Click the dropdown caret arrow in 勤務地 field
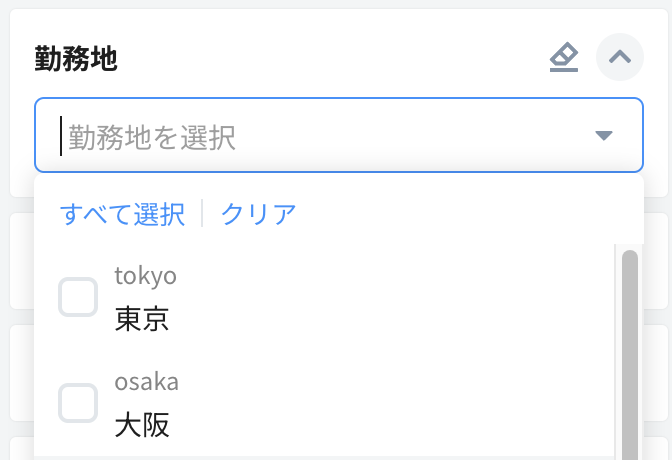Image resolution: width=672 pixels, height=460 pixels. 603,135
